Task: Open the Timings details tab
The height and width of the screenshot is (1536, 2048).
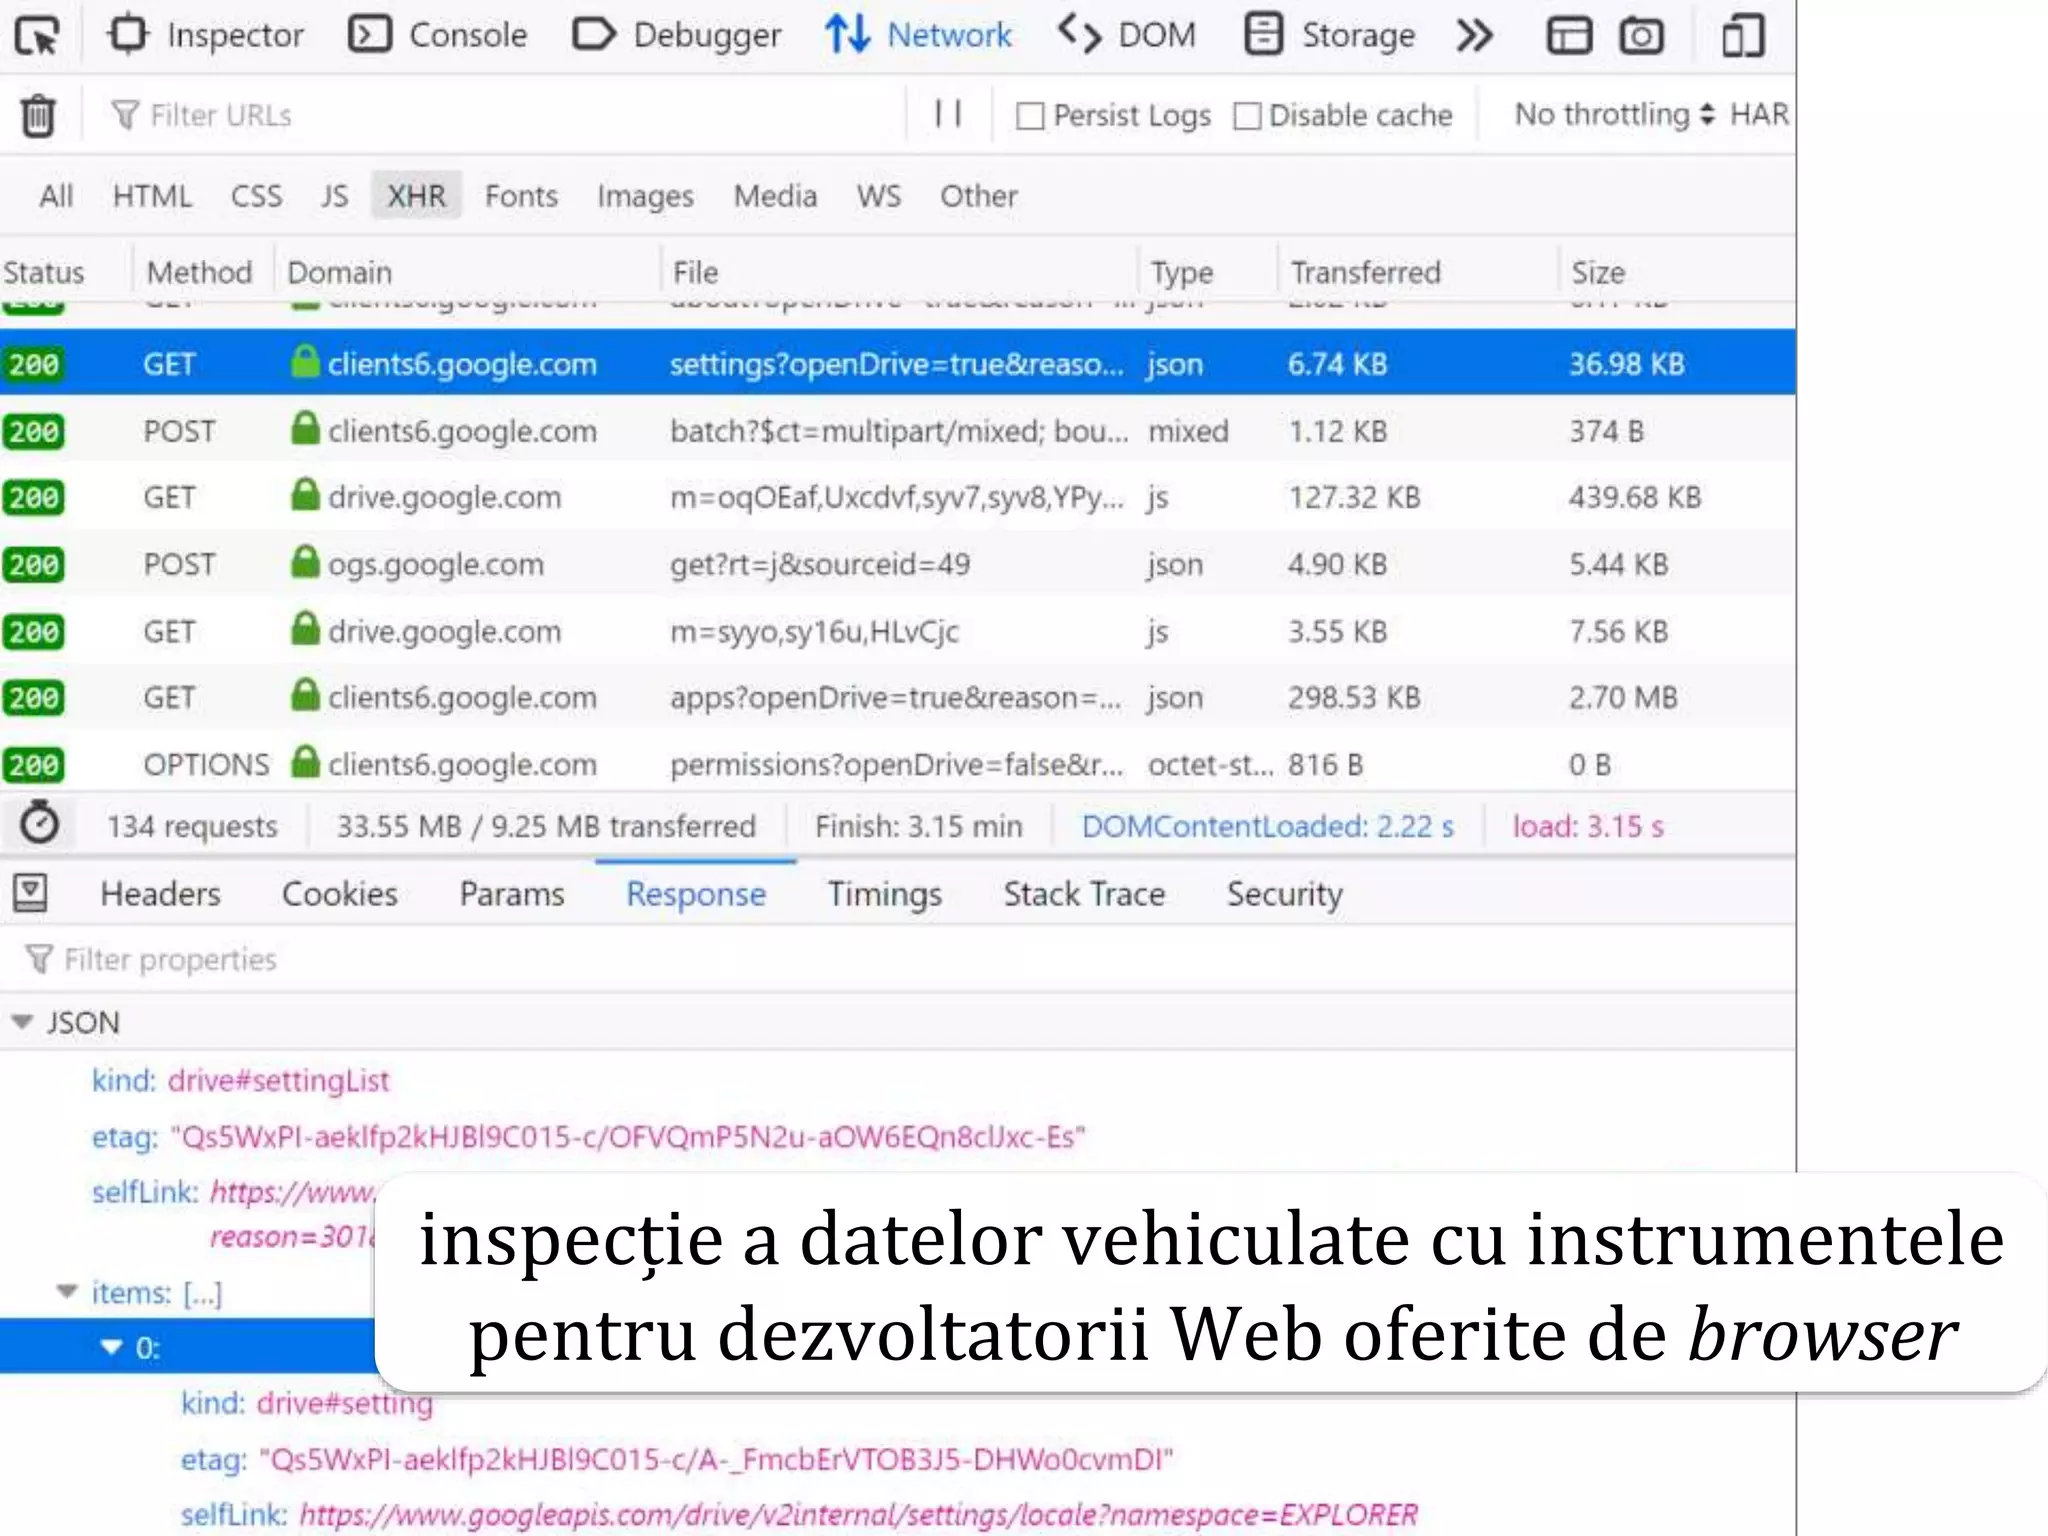Action: 884,893
